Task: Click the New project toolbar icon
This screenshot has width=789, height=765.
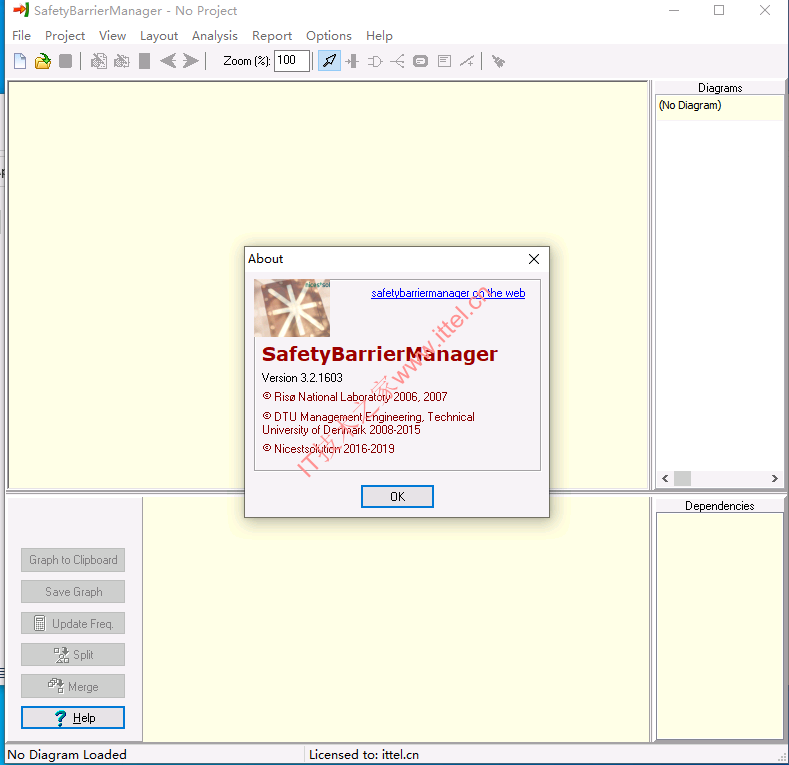Action: 20,61
